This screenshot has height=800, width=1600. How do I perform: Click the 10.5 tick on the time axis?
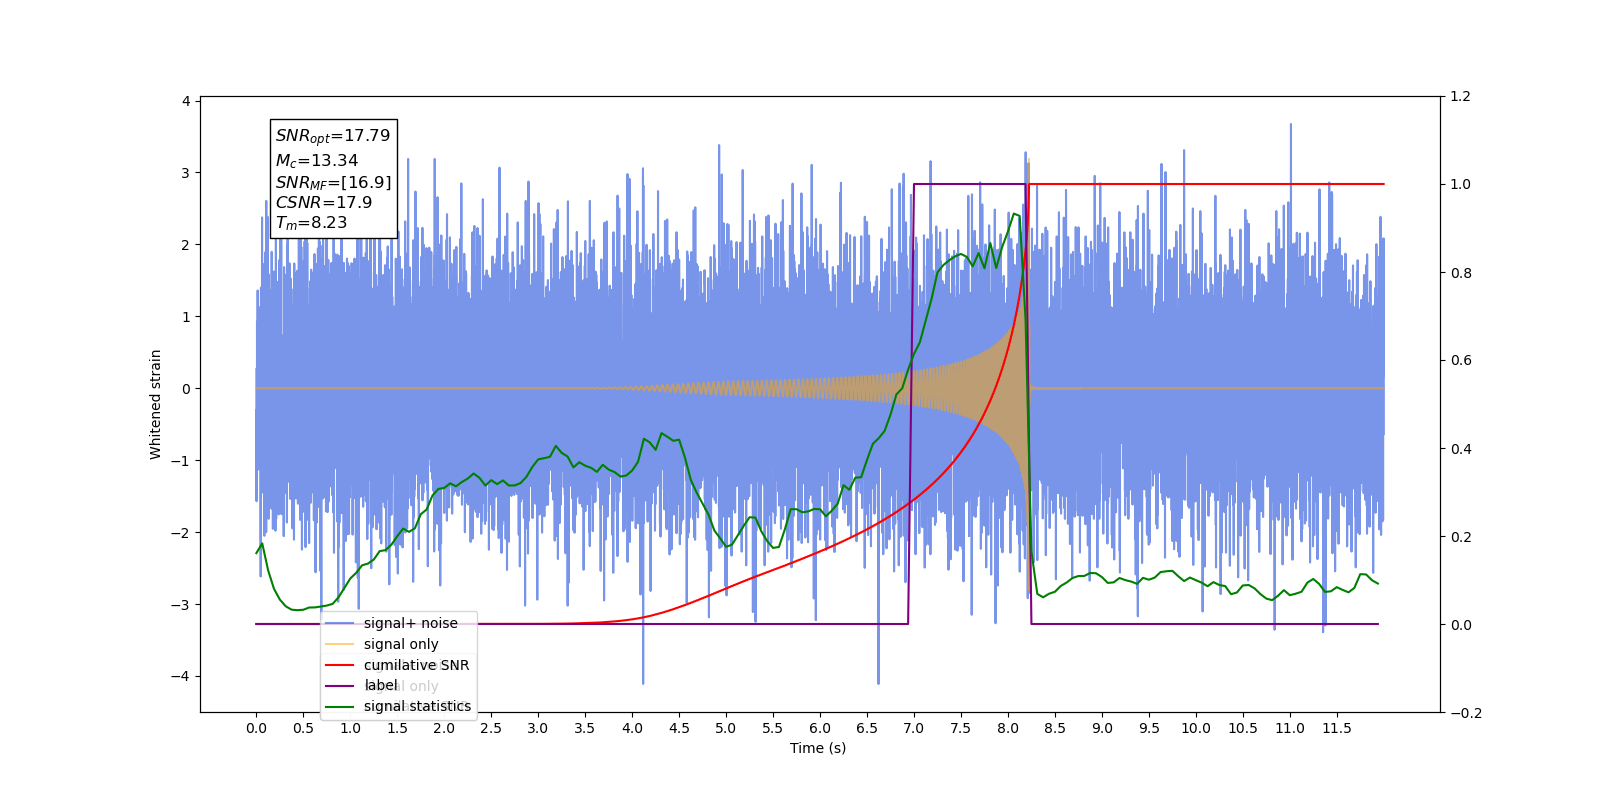tap(1243, 728)
